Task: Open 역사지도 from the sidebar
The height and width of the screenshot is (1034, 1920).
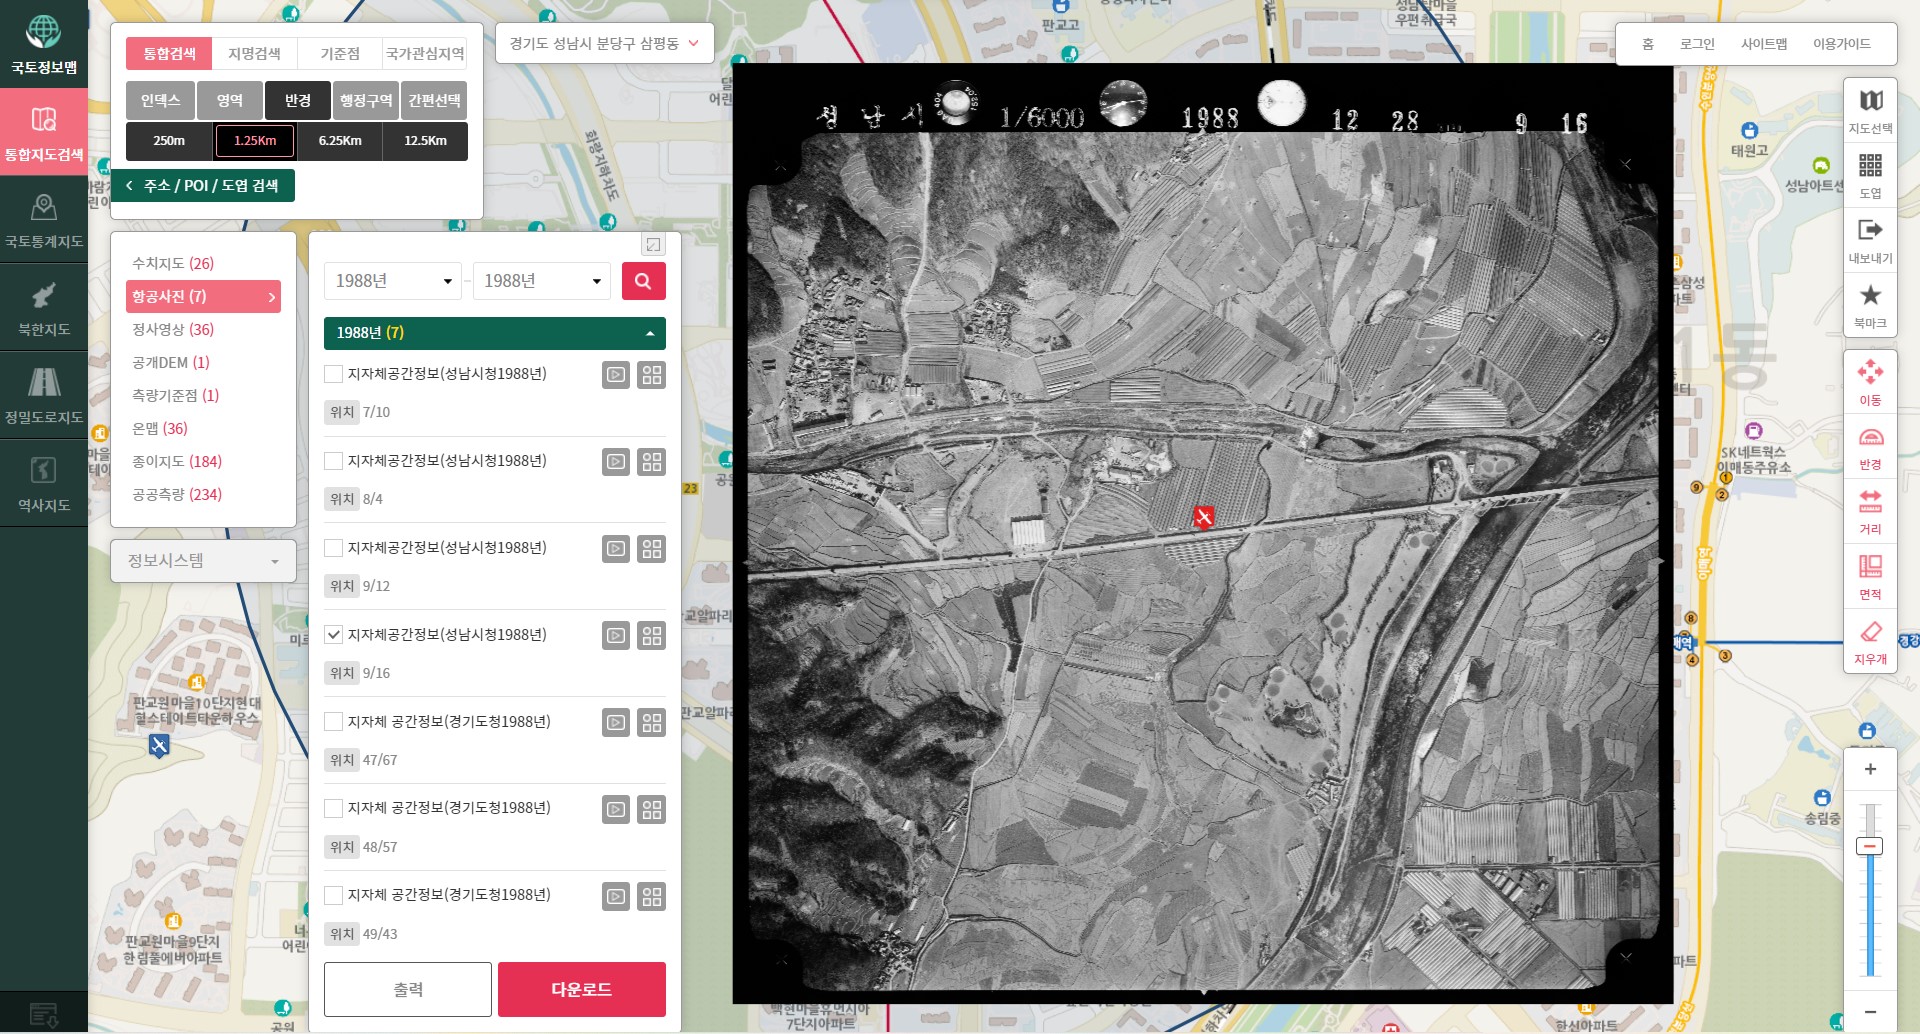Action: (43, 483)
